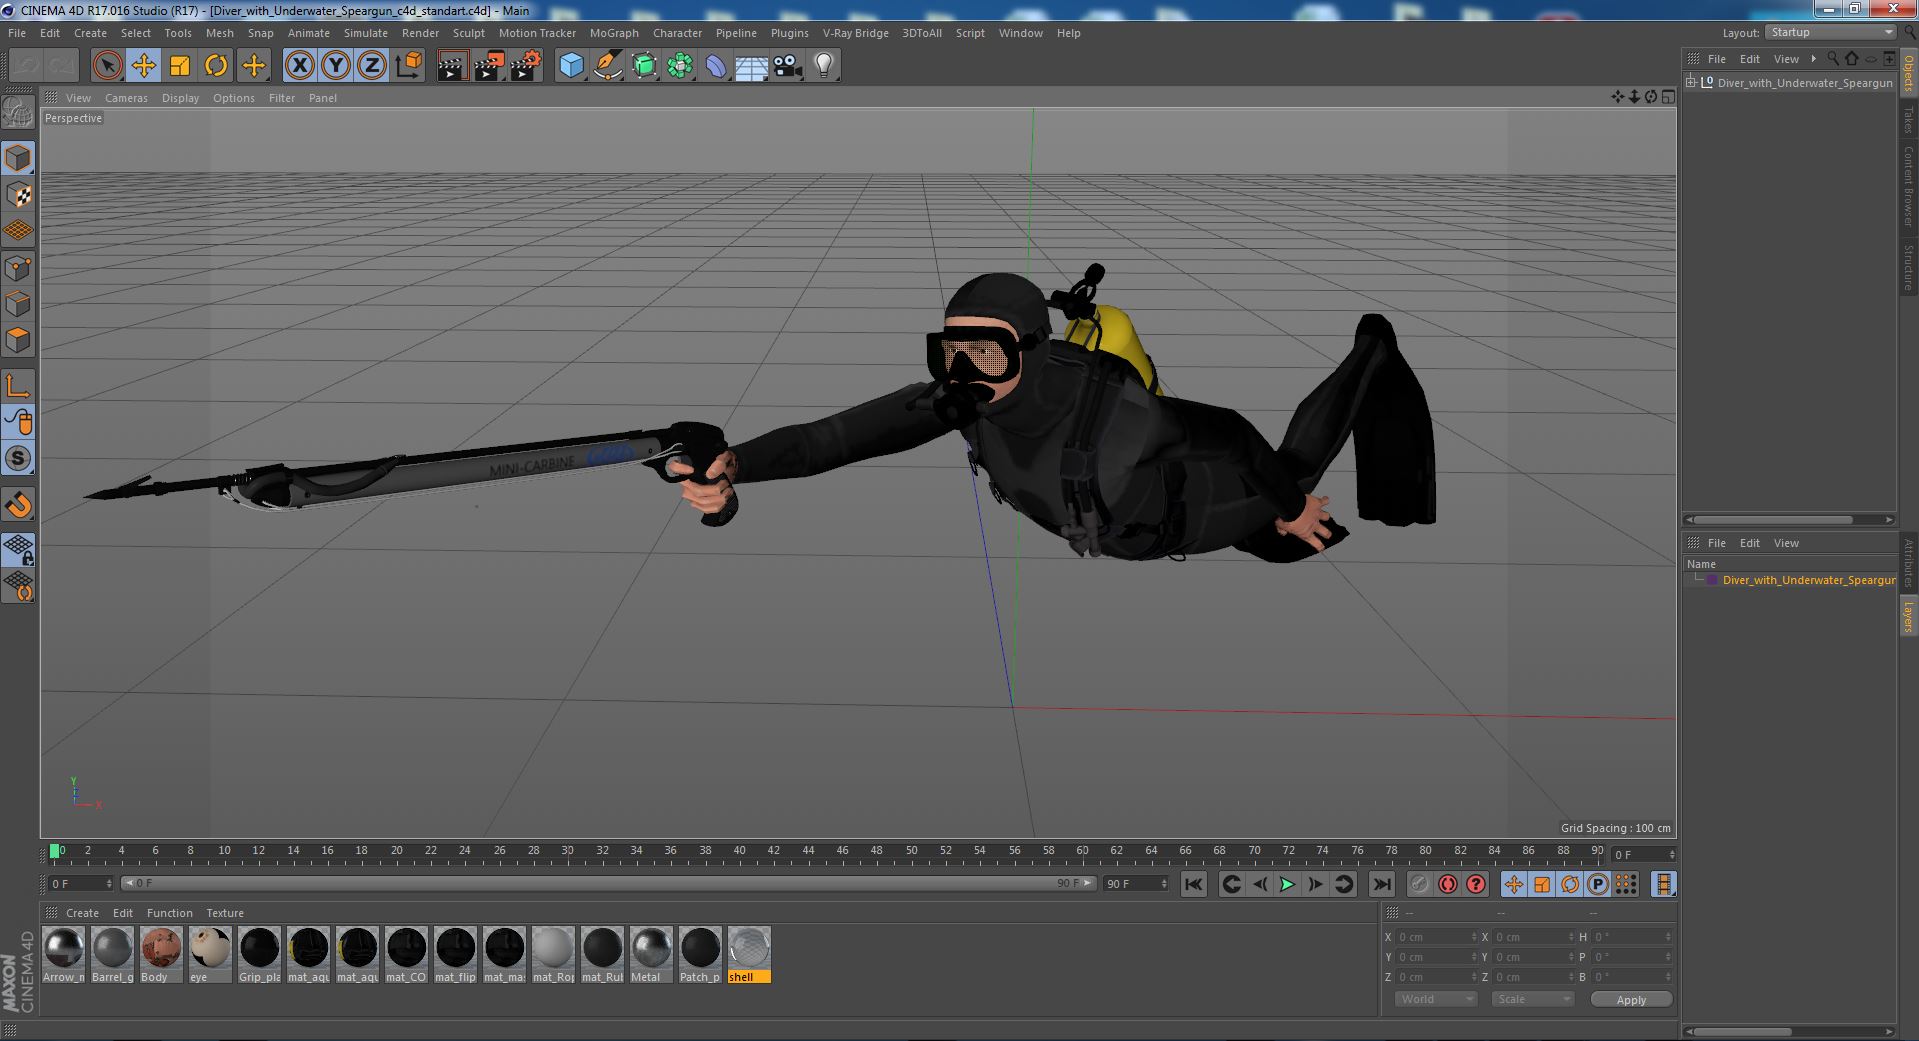This screenshot has width=1919, height=1041.
Task: Open the array modeling objects icon
Action: pos(680,66)
